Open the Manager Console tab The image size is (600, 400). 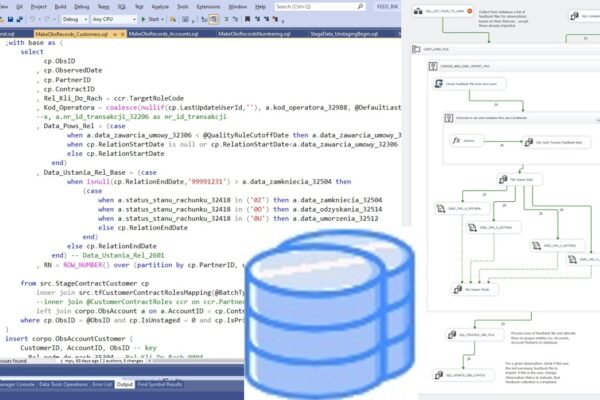tap(17, 384)
